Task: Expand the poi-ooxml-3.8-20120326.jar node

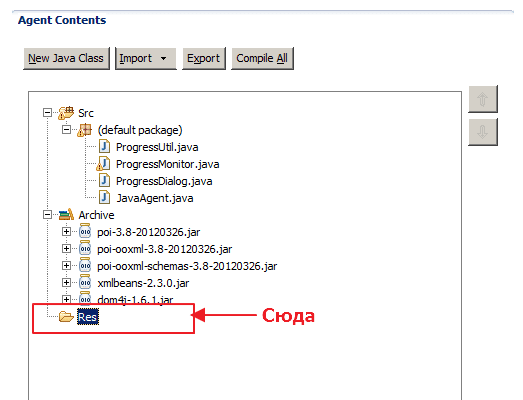Action: pos(66,249)
